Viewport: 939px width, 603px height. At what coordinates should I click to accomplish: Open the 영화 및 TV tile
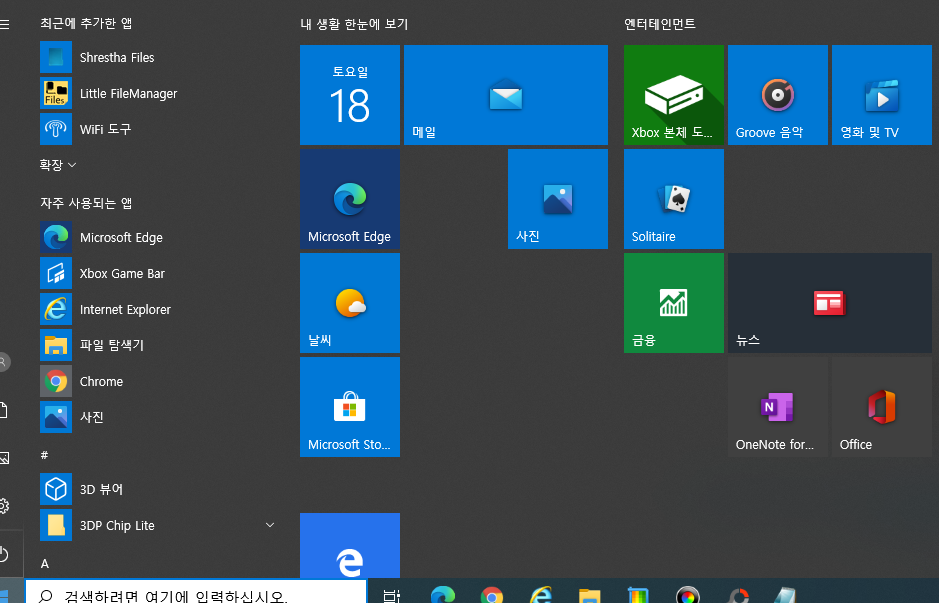click(x=882, y=95)
